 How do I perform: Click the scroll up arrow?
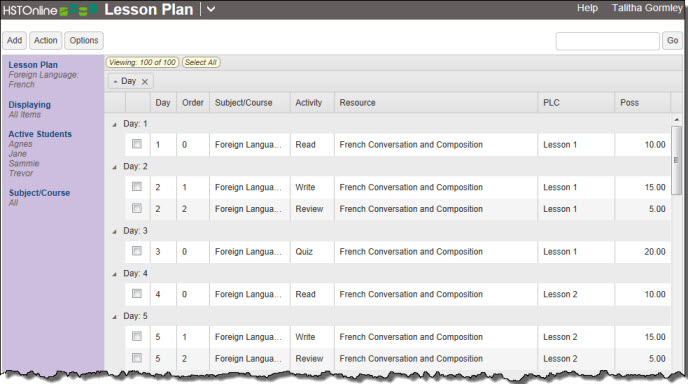pyautogui.click(x=677, y=119)
